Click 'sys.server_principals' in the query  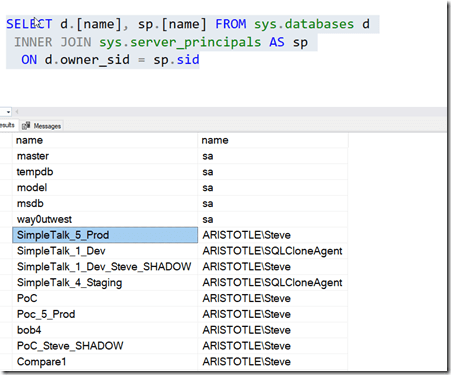(180, 43)
